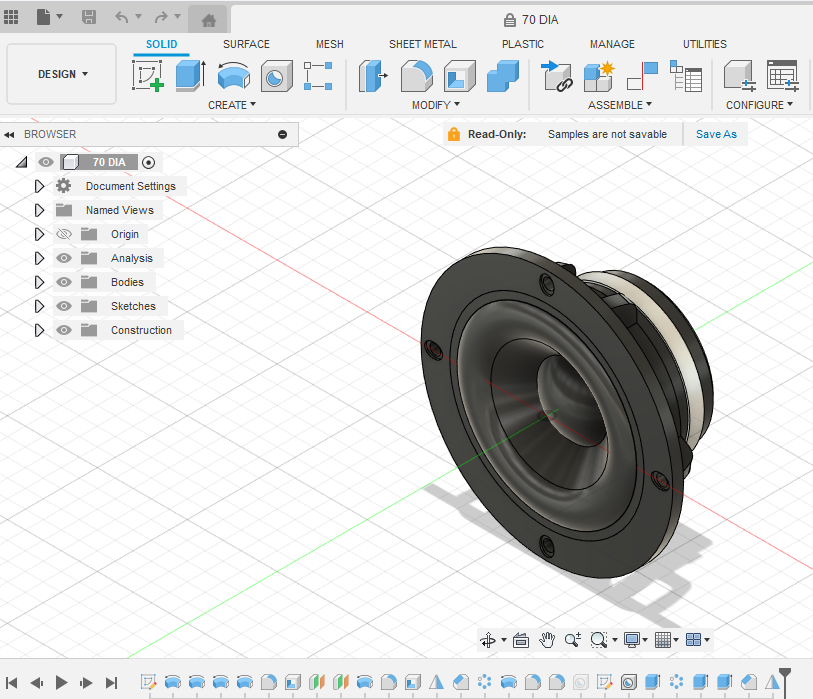
Task: Hide the Sketches folder
Action: click(64, 306)
